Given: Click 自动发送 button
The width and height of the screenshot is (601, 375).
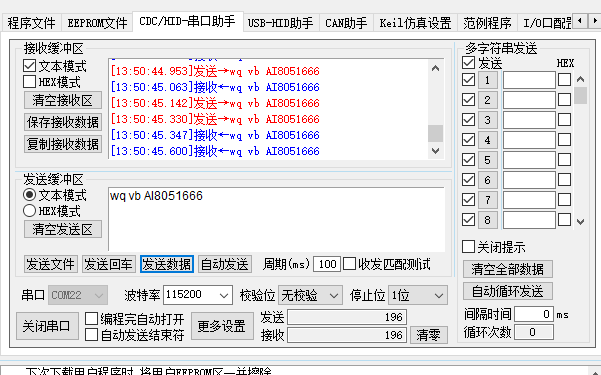Looking at the screenshot, I should (x=225, y=264).
